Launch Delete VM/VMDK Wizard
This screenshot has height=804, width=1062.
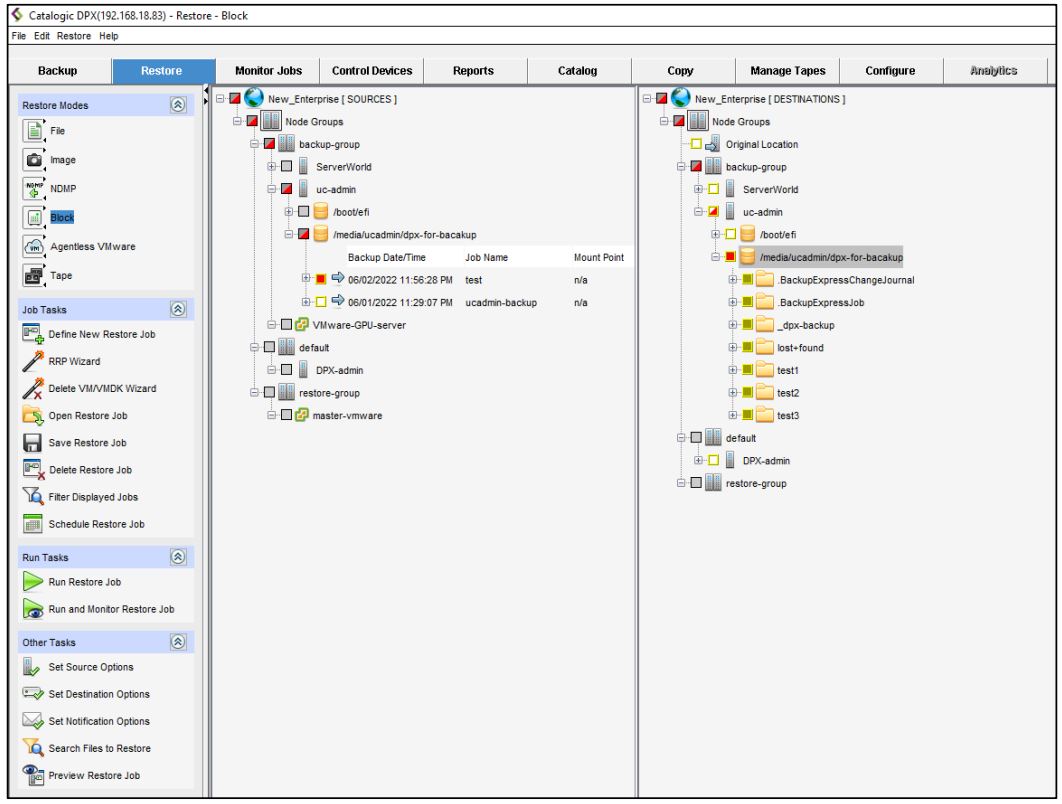pos(31,388)
